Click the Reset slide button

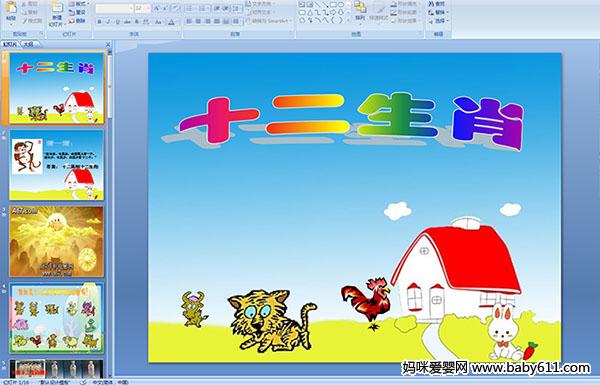pyautogui.click(x=77, y=13)
